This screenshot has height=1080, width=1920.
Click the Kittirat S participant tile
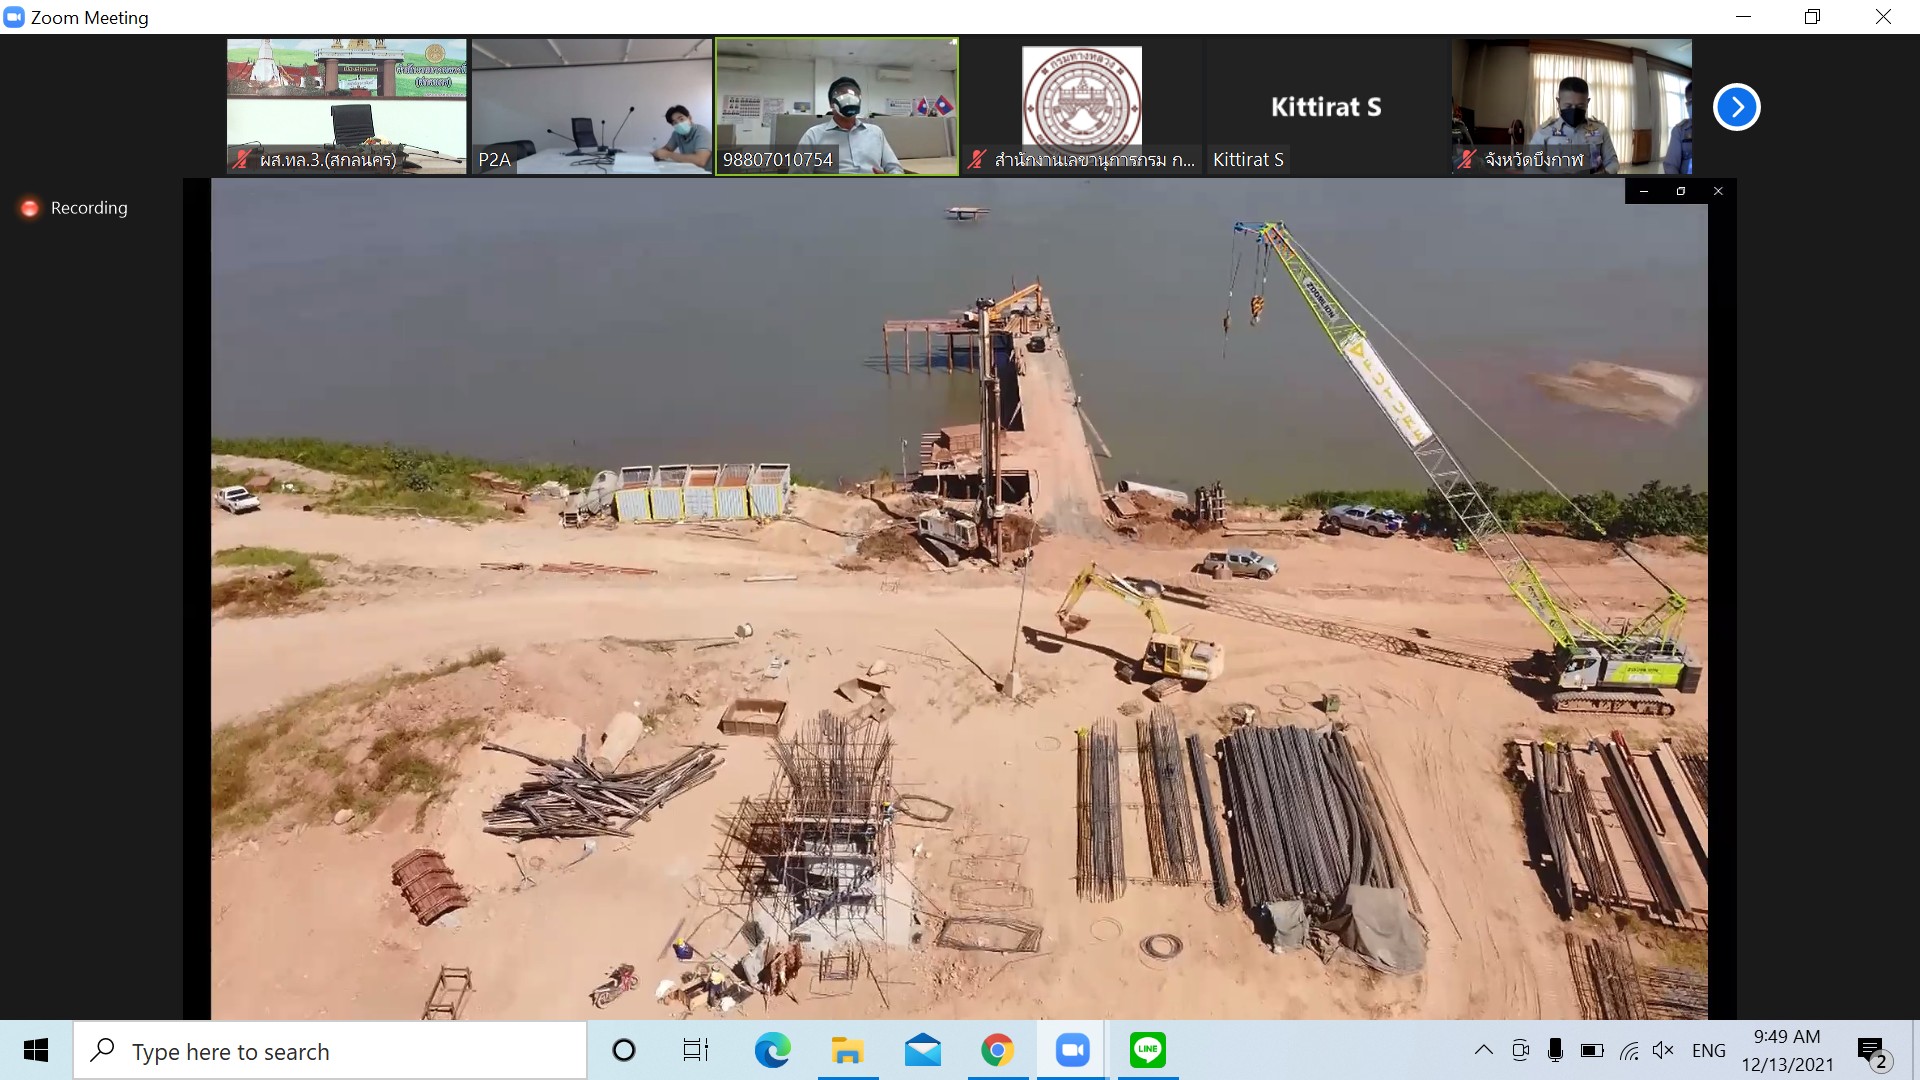pos(1326,107)
